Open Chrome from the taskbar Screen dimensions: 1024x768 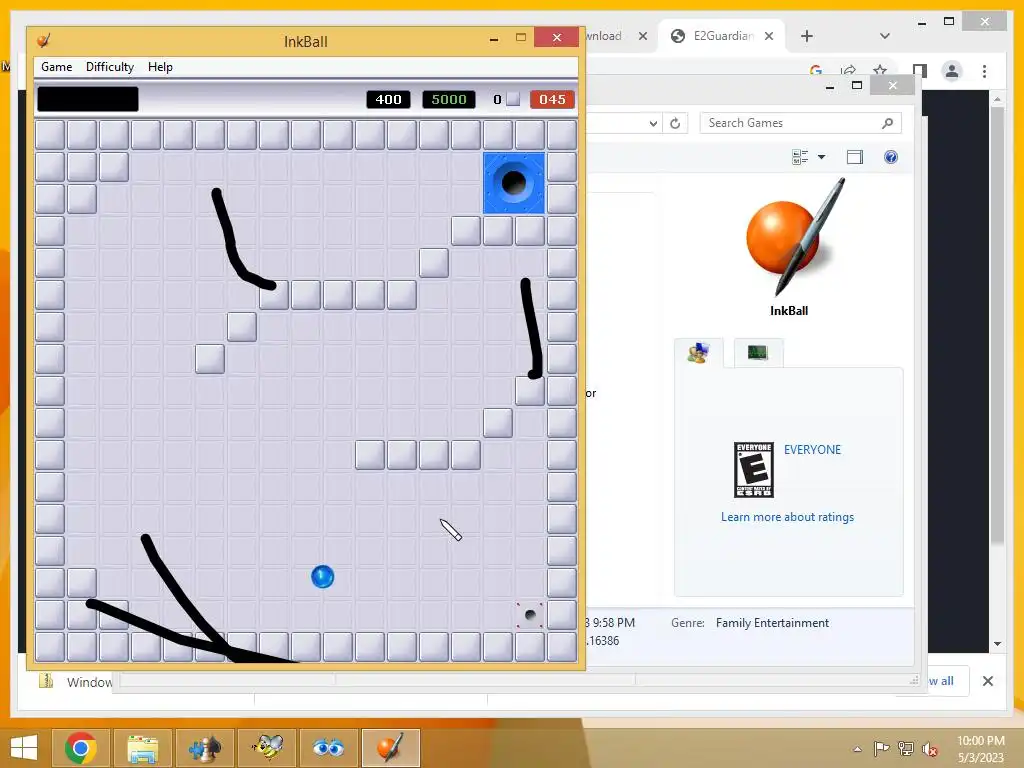[x=80, y=747]
